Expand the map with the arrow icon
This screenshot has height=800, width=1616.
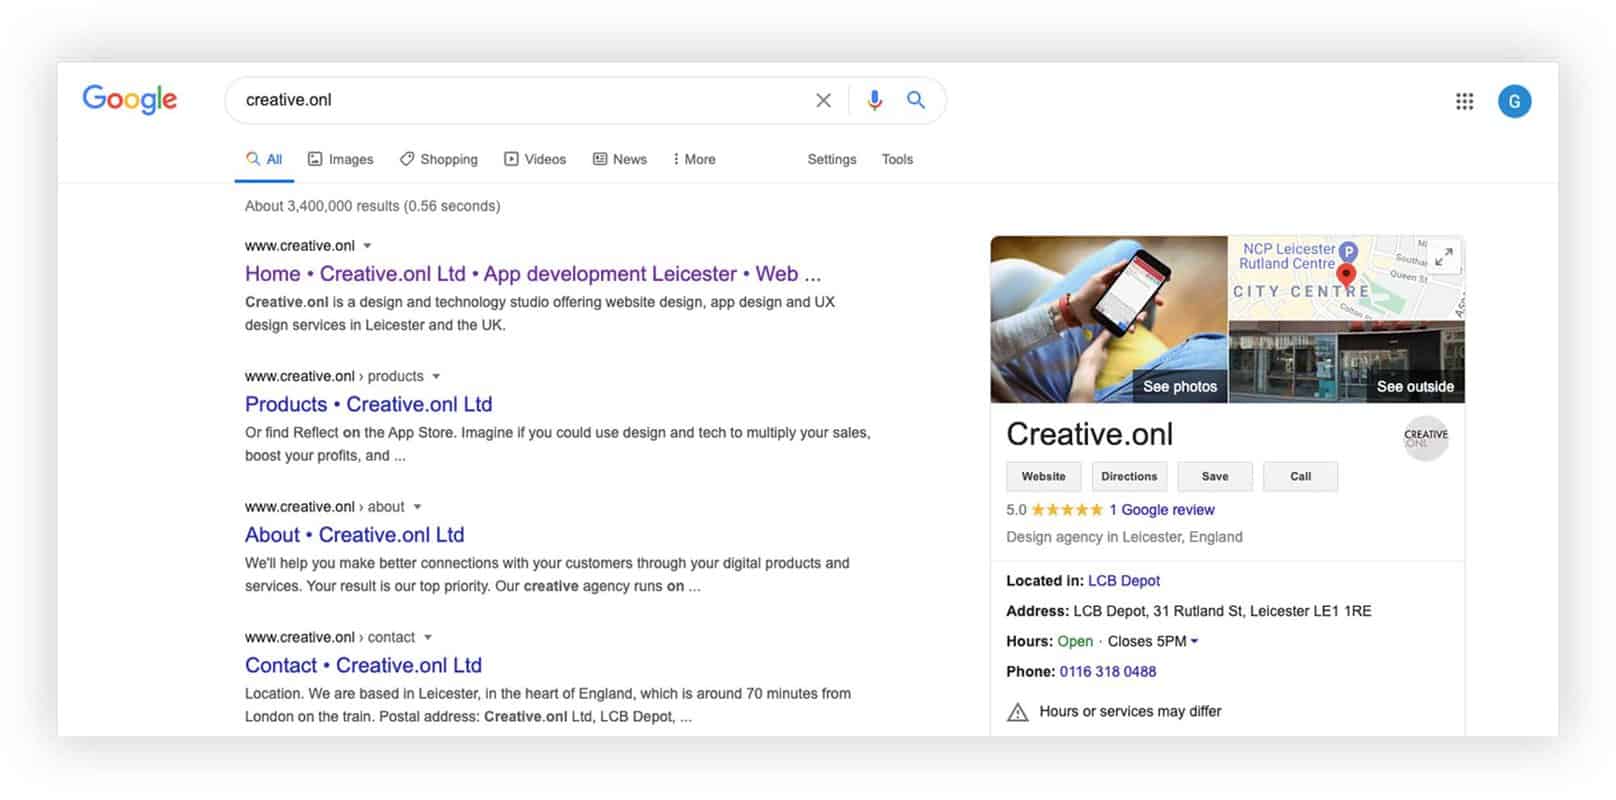tap(1443, 258)
